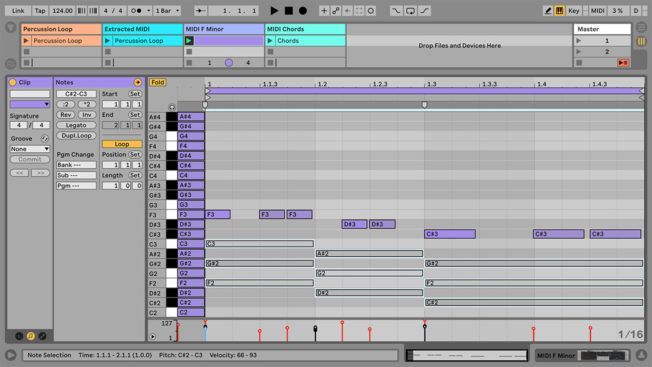Toggle the Loop switch in control bar
Viewport: 652px width, 367px height.
(410, 10)
